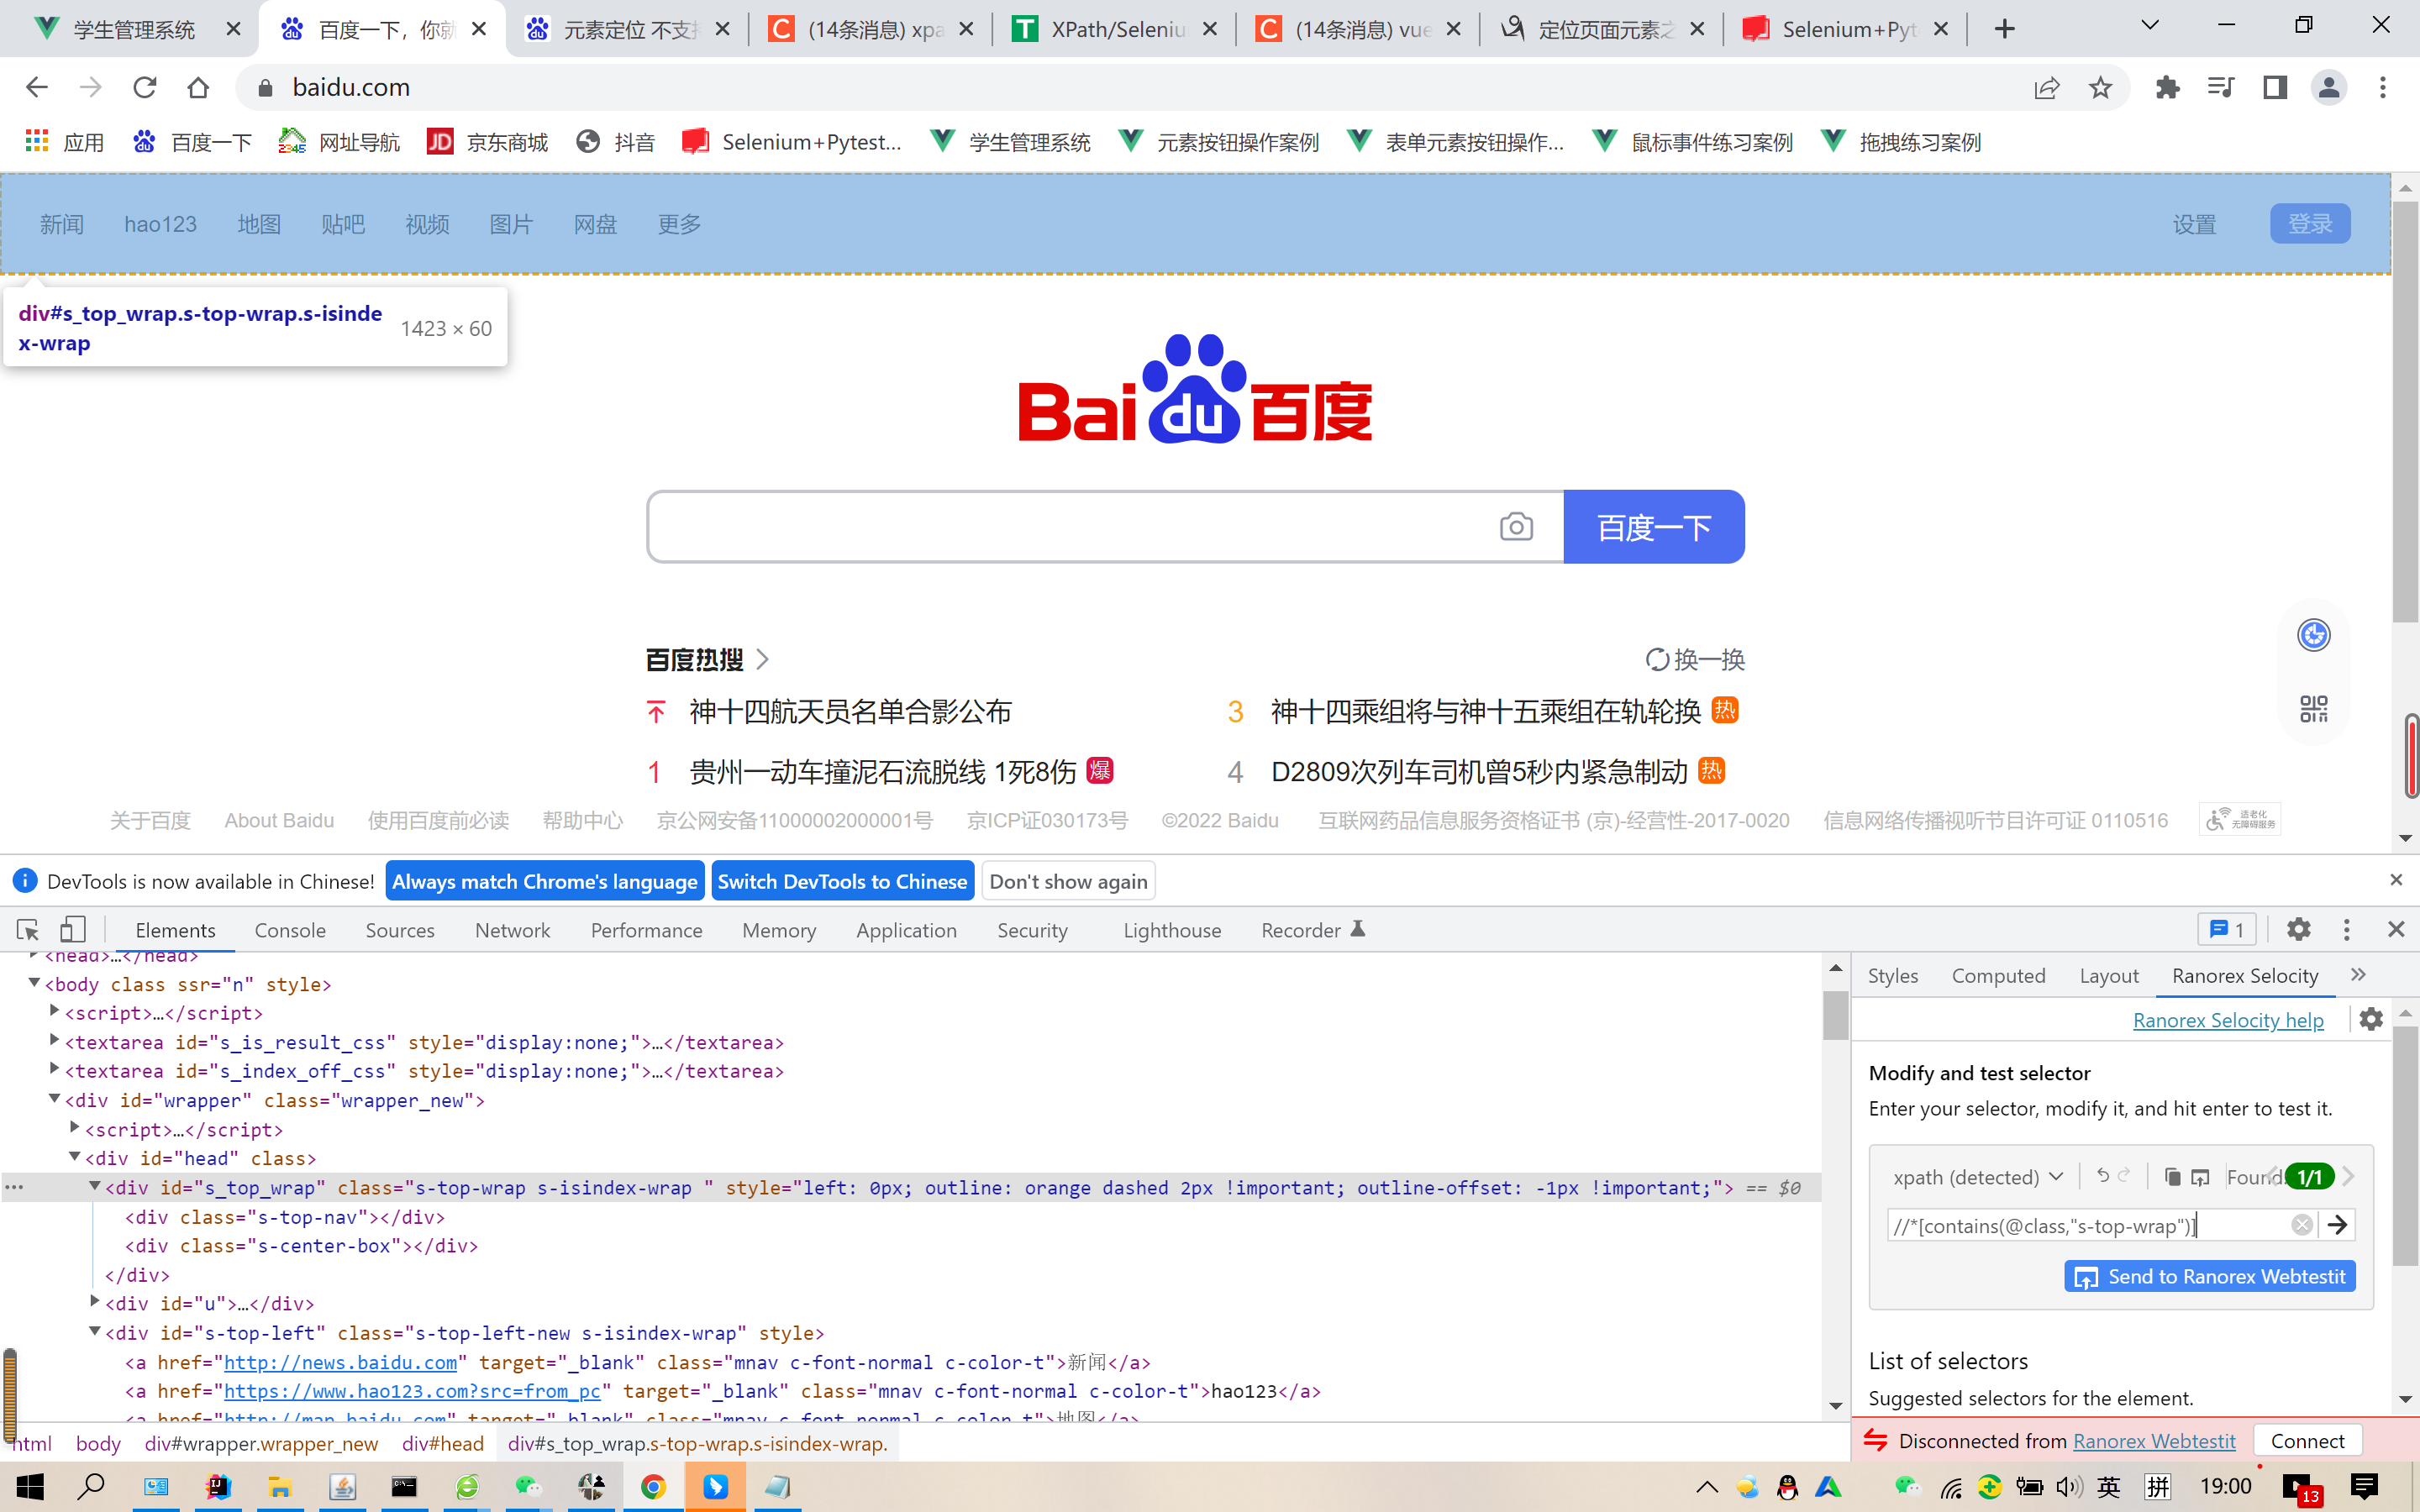Run selector test with arrow icon
This screenshot has width=2420, height=1512.
pos(2337,1225)
